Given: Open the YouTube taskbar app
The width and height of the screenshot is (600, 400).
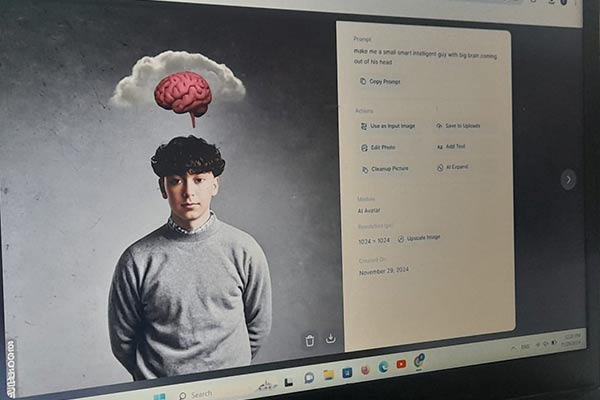Looking at the screenshot, I should pos(401,364).
